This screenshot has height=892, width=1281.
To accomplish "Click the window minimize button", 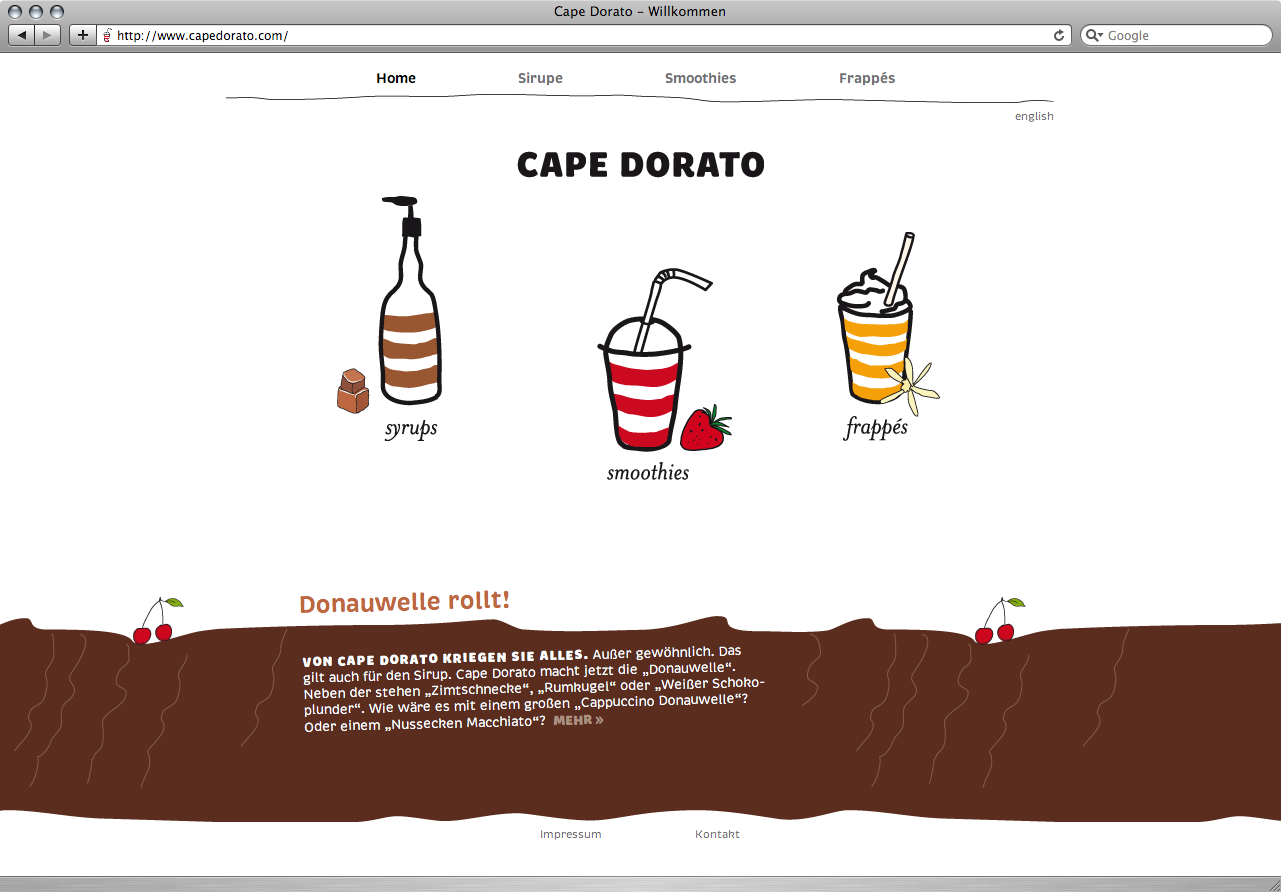I will tap(38, 11).
